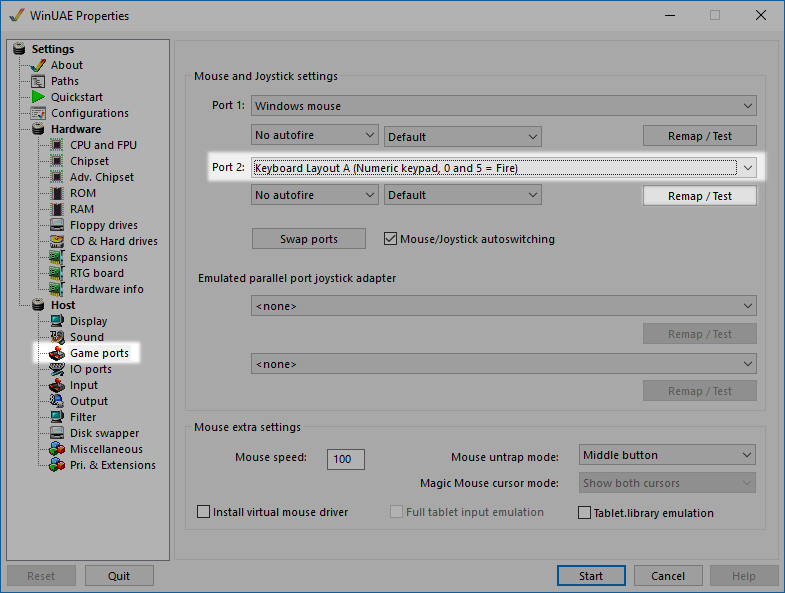Click the Mouse speed input field
Viewport: 785px width, 593px height.
tap(345, 459)
